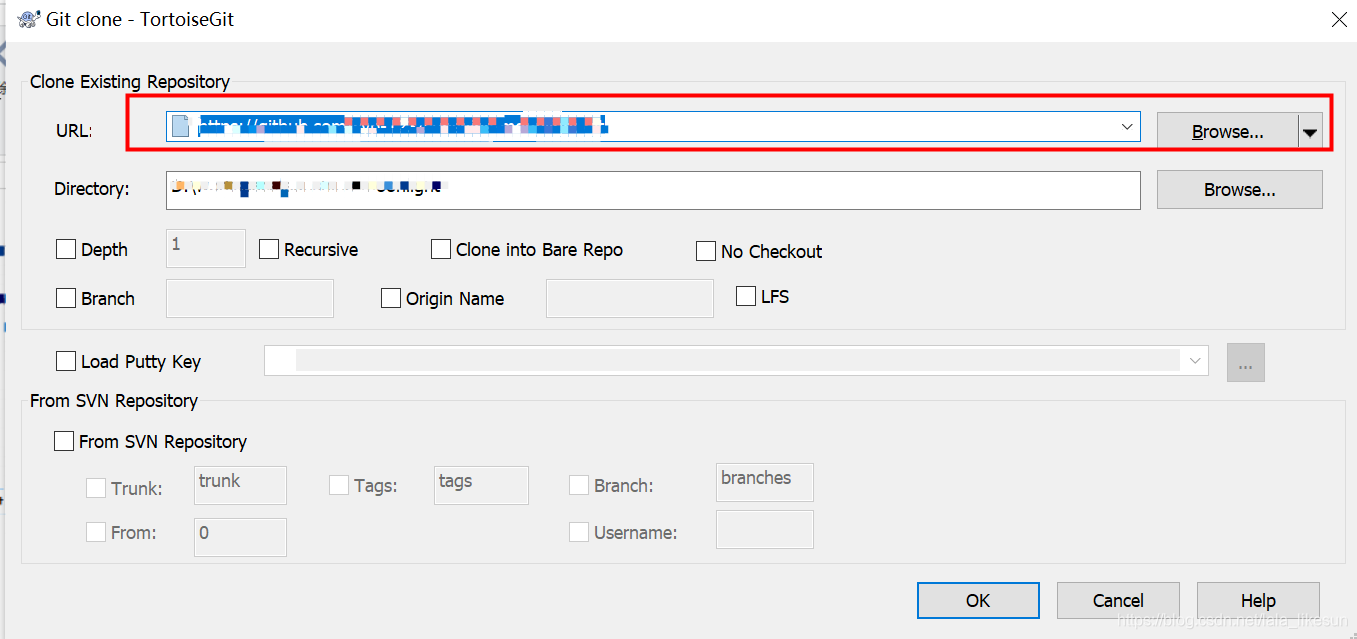Click the Origin Name text field
The image size is (1357, 639).
[x=630, y=298]
